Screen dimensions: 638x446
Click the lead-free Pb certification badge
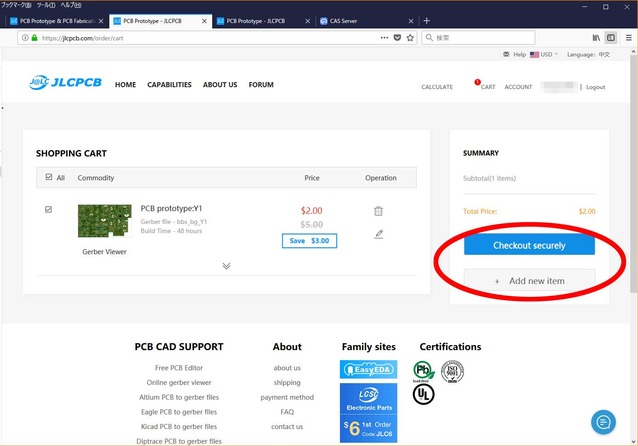pos(423,371)
